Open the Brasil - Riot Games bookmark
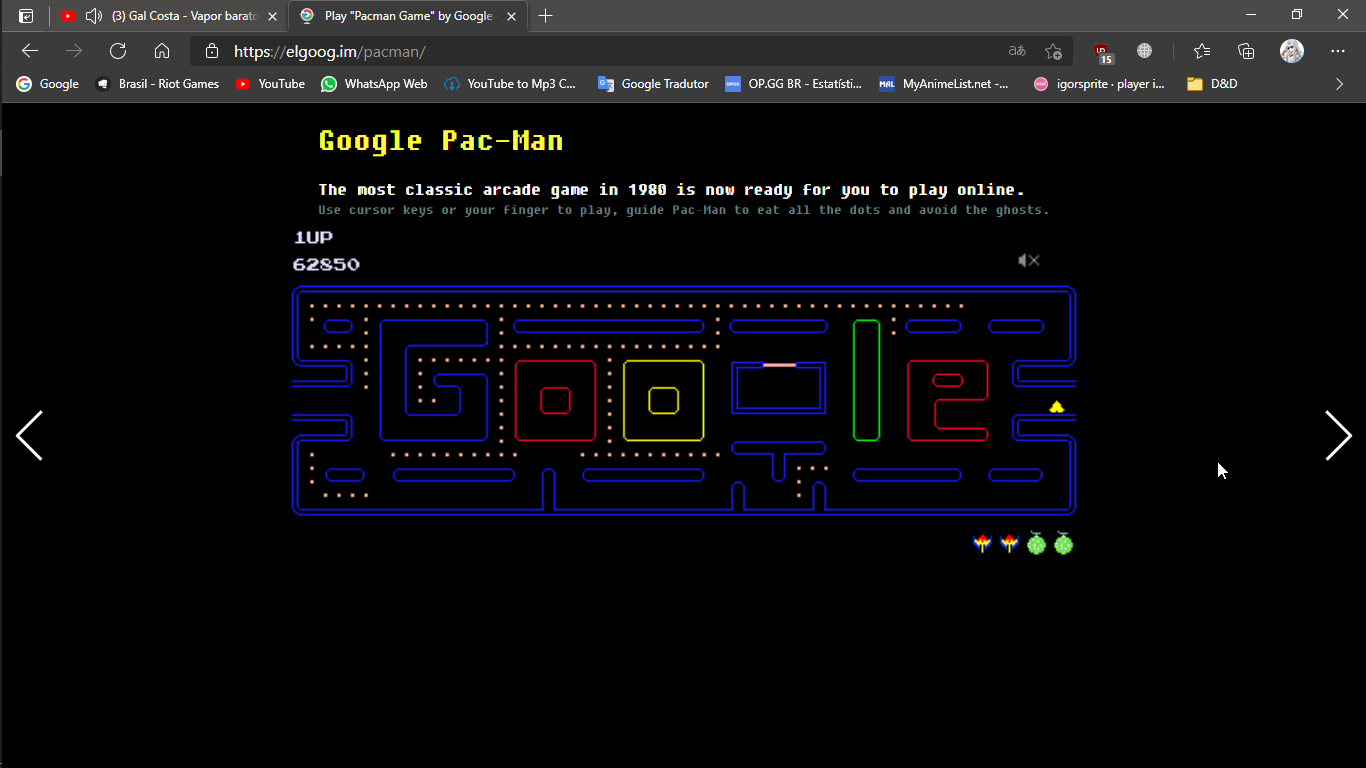 (x=157, y=84)
